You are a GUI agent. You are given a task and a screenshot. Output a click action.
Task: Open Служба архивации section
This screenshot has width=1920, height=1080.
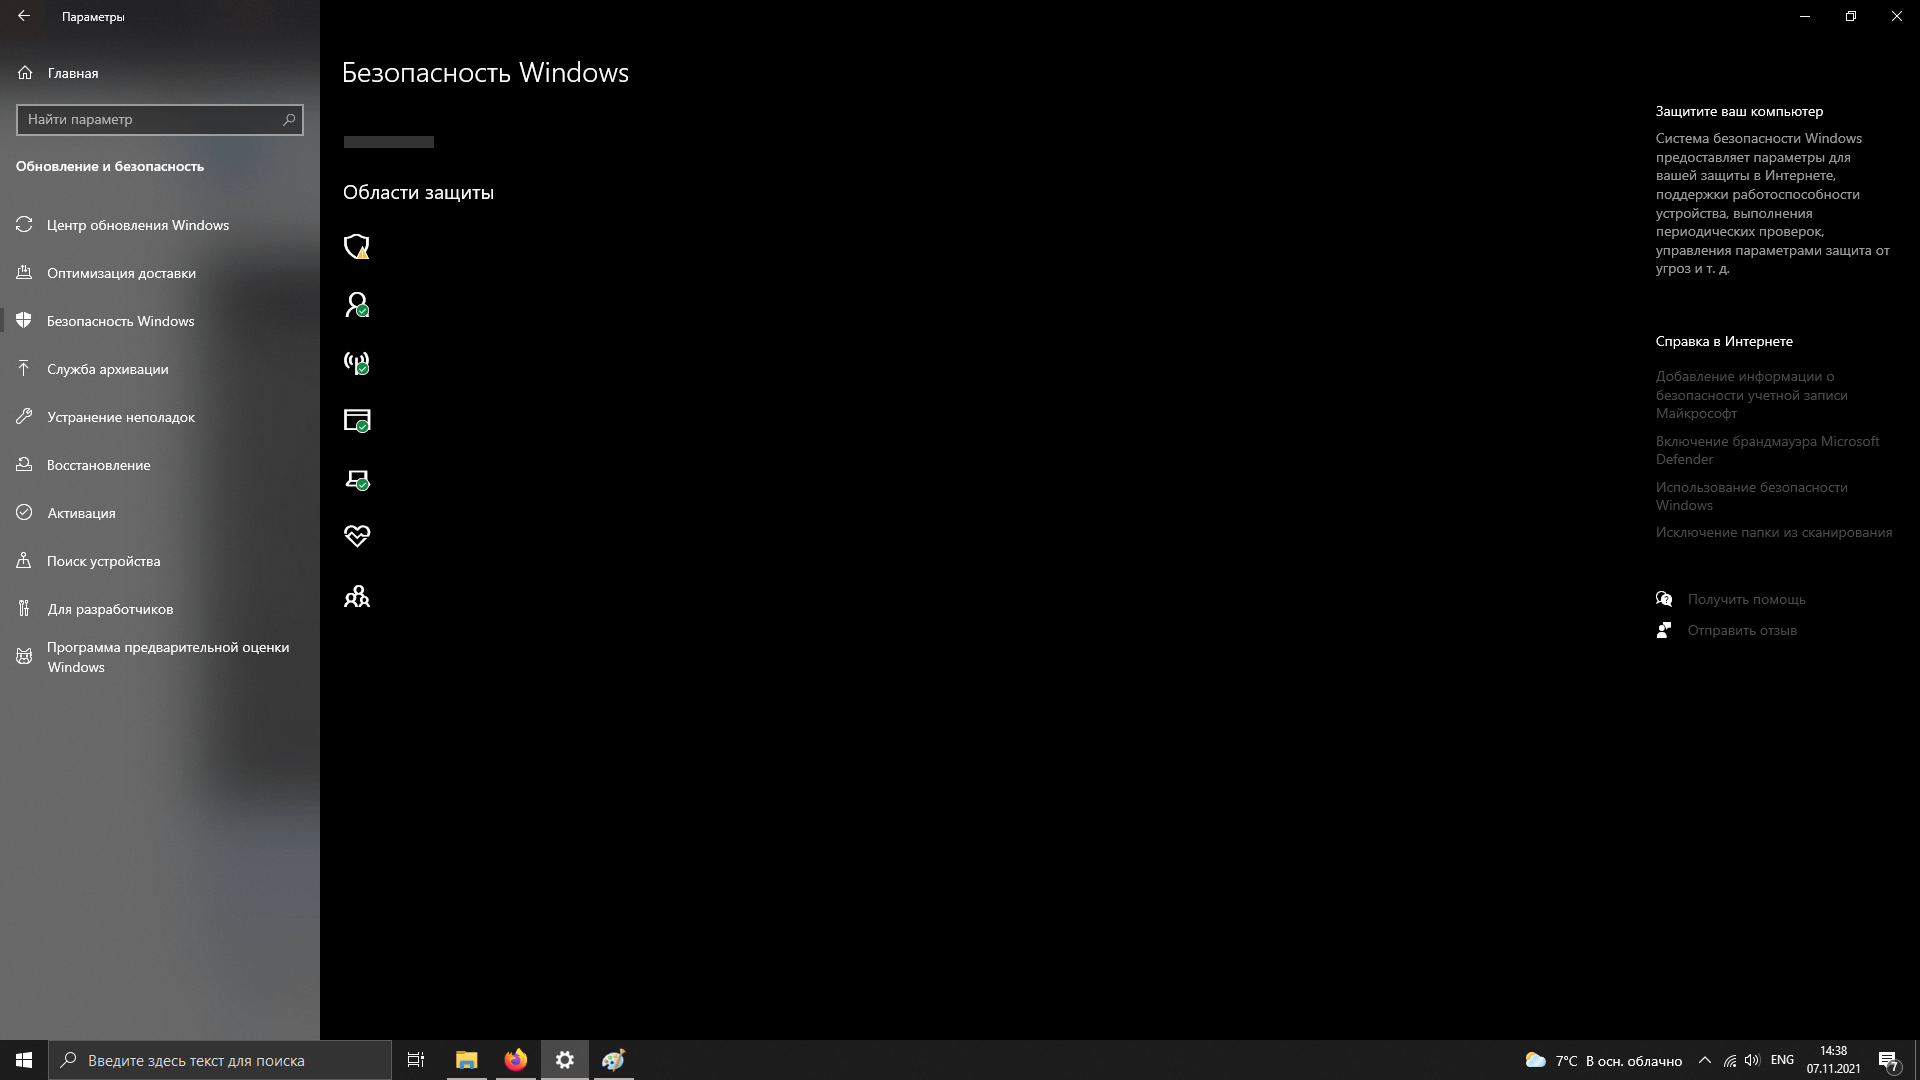click(x=160, y=369)
